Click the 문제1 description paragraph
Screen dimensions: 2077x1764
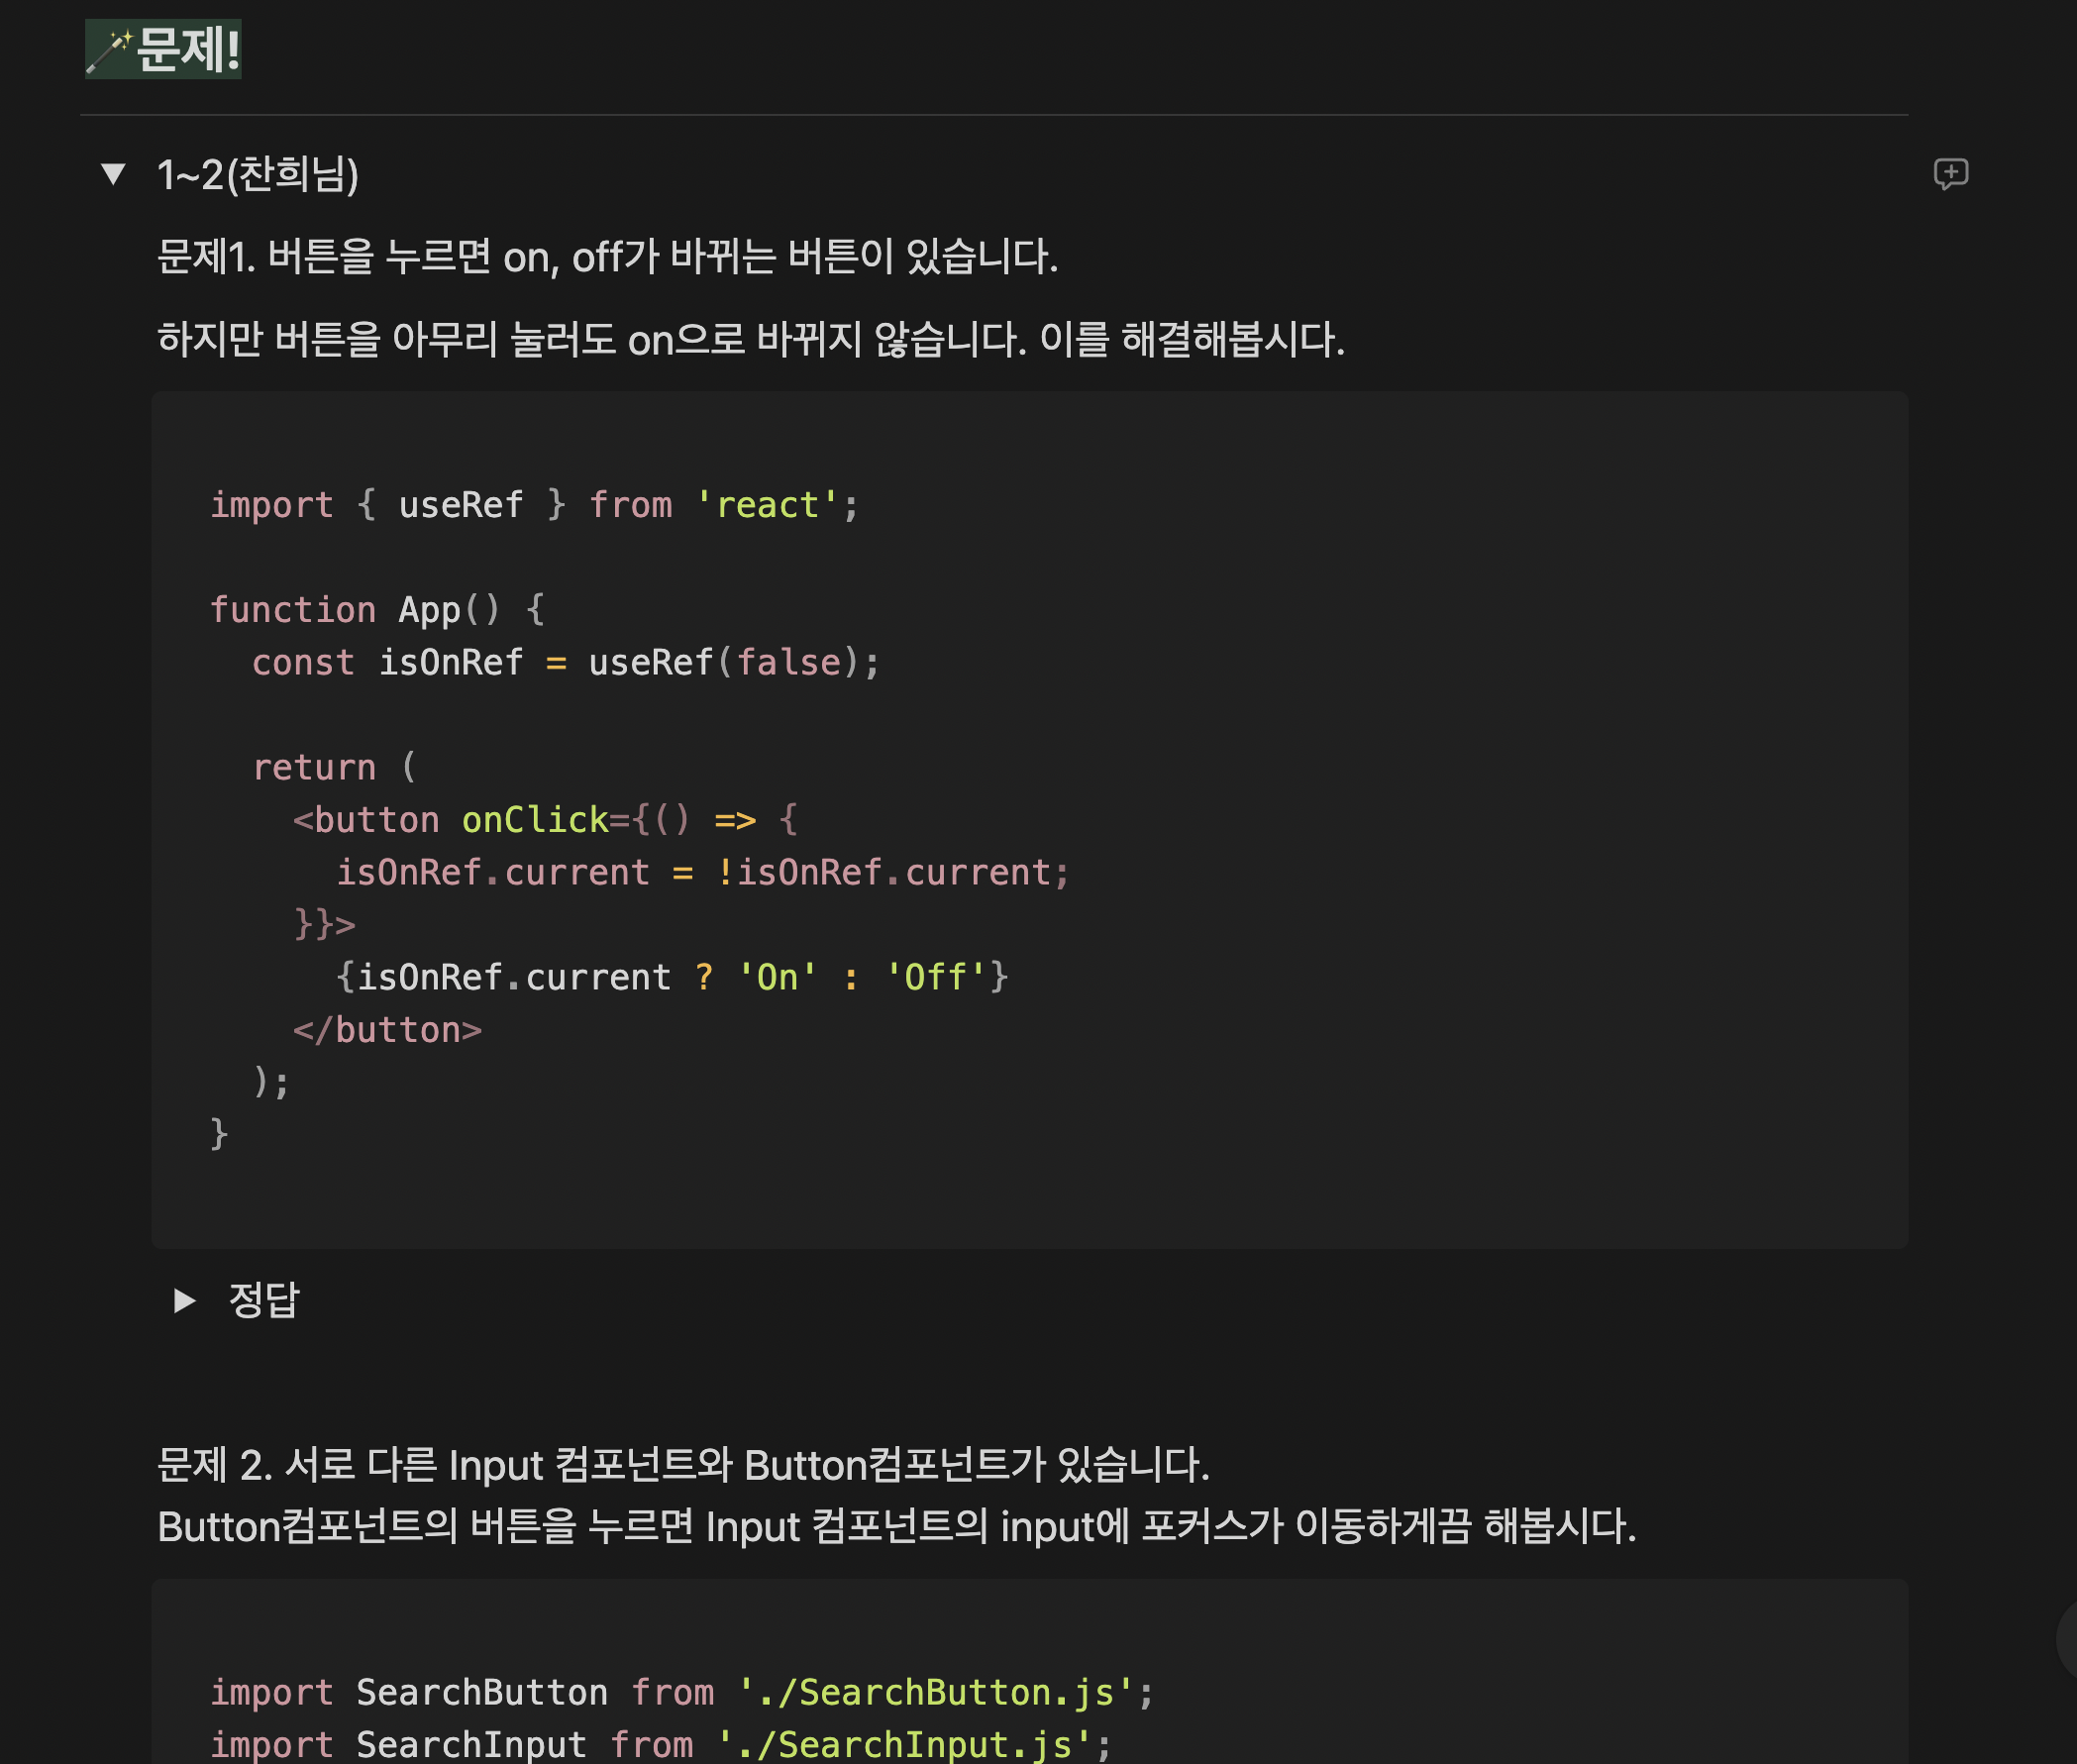point(606,257)
